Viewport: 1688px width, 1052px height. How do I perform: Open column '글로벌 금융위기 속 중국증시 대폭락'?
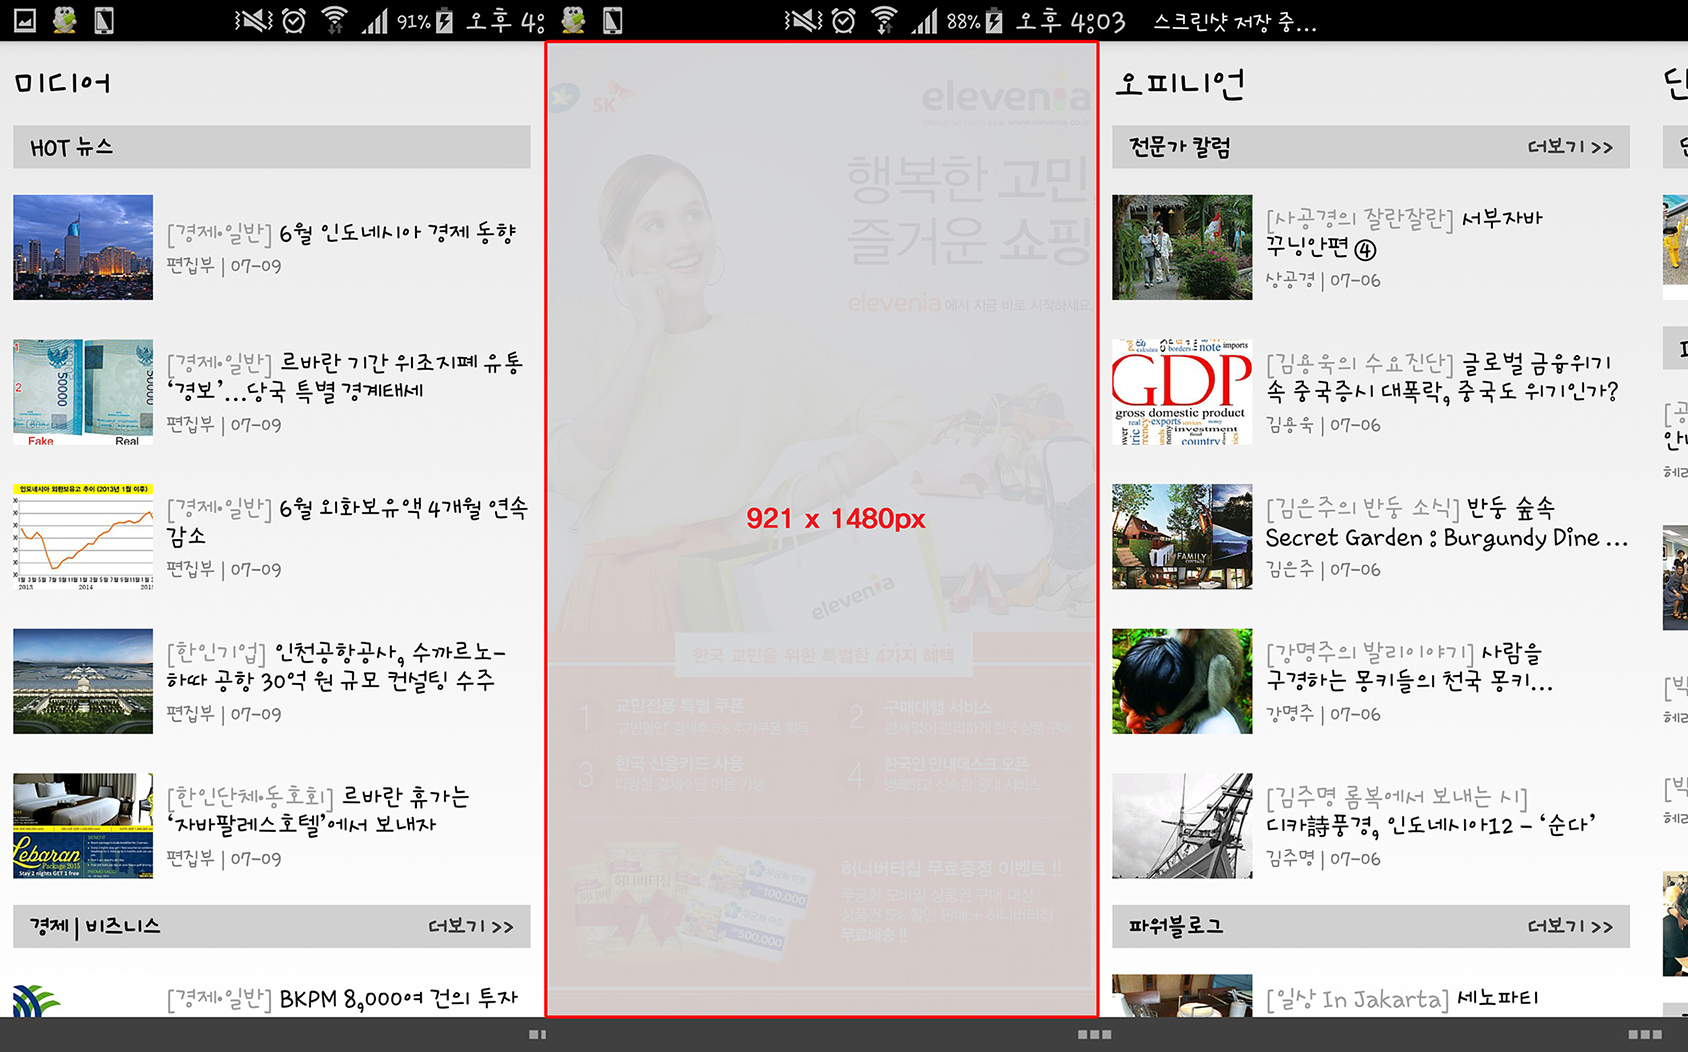coord(1442,376)
